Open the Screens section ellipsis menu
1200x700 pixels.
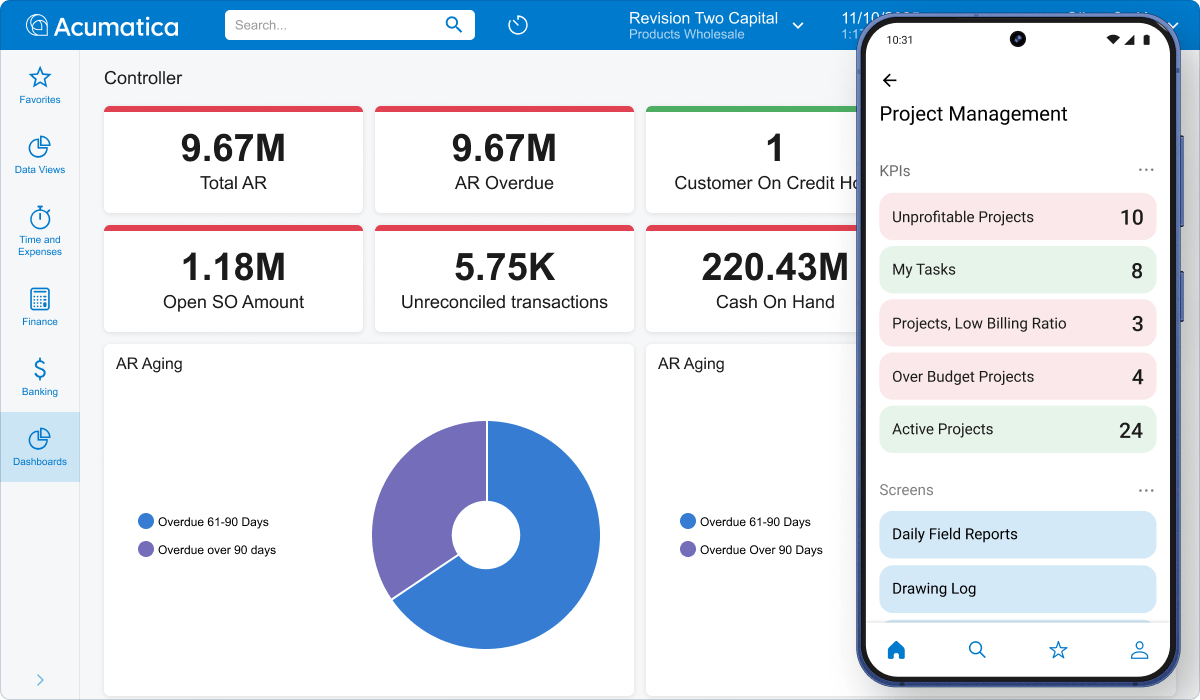pyautogui.click(x=1146, y=489)
